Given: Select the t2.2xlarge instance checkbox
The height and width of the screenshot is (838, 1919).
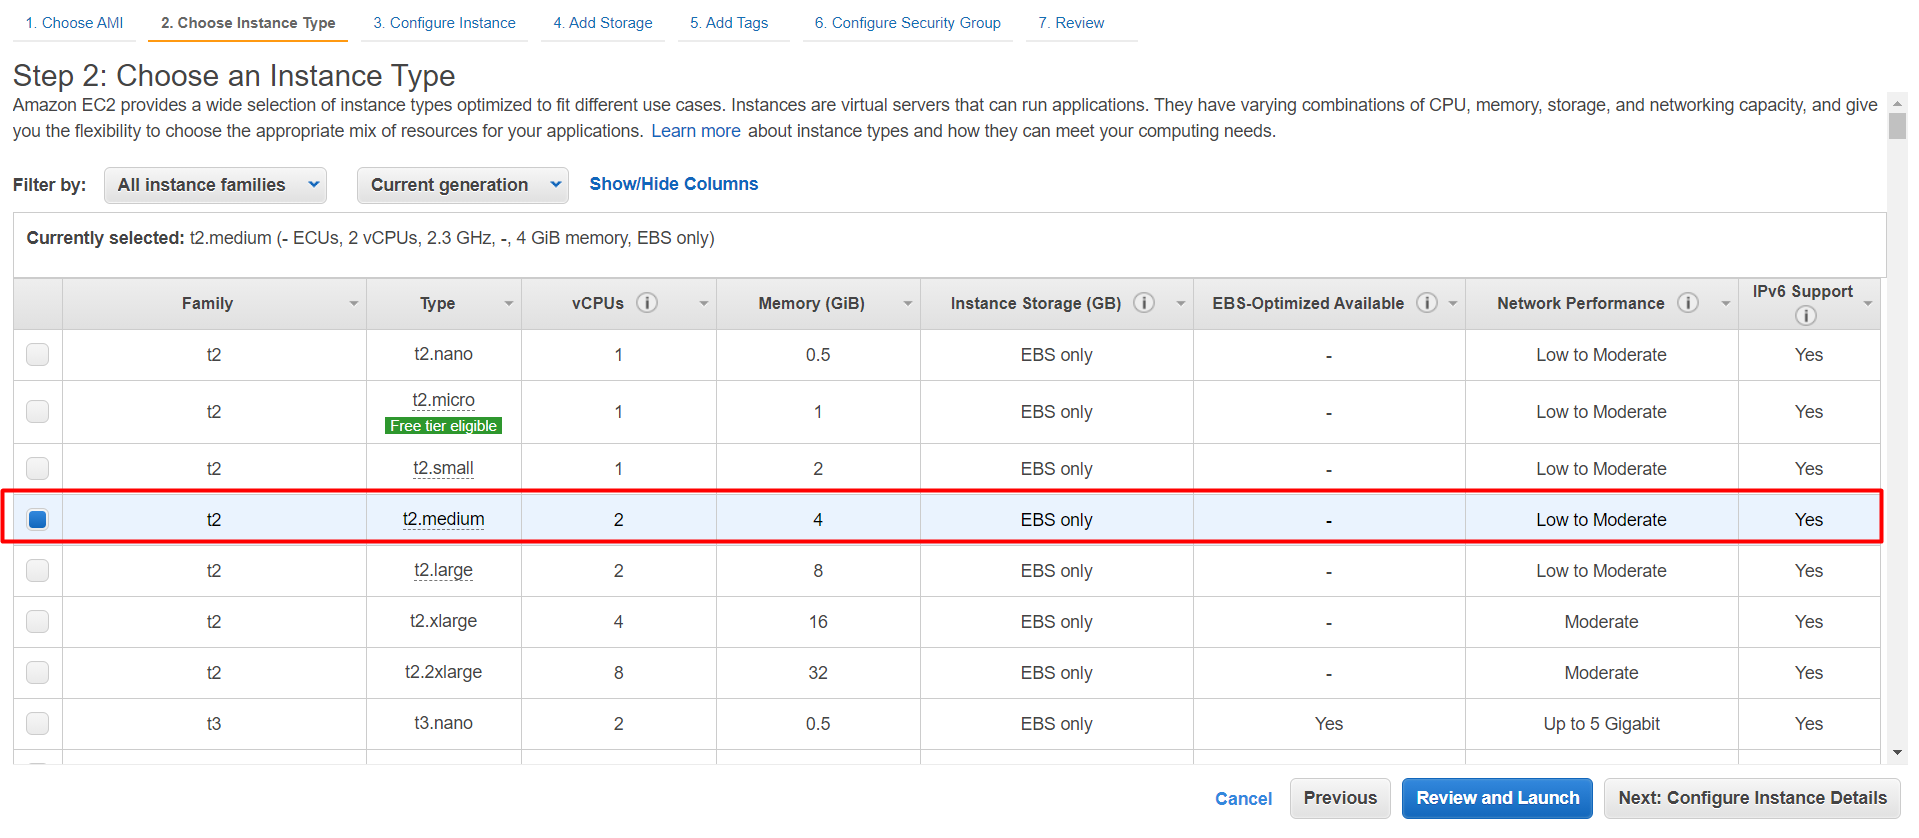Looking at the screenshot, I should pyautogui.click(x=38, y=672).
